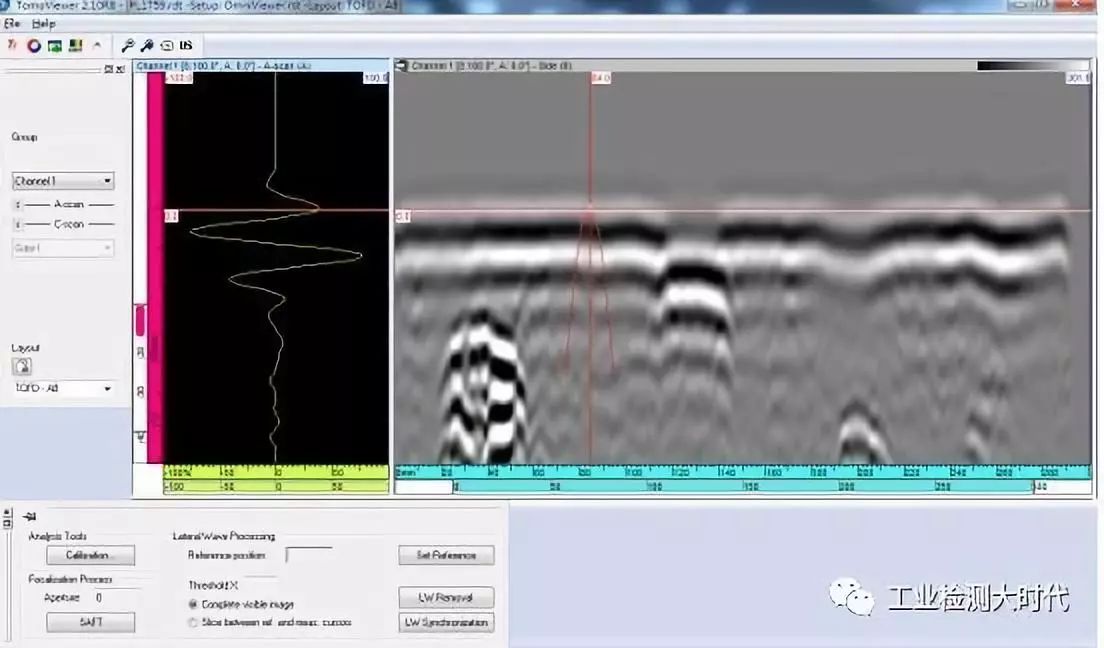This screenshot has height=648, width=1104.
Task: Click the SAFT button
Action: point(90,622)
